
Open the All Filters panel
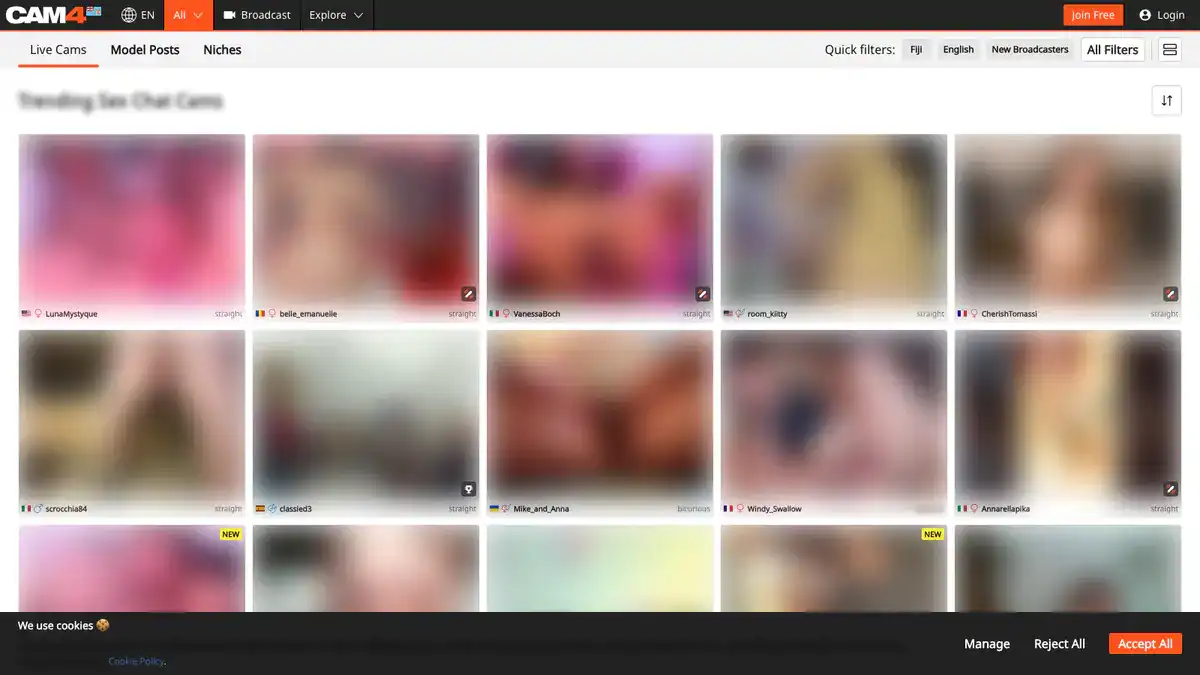[x=1113, y=49]
